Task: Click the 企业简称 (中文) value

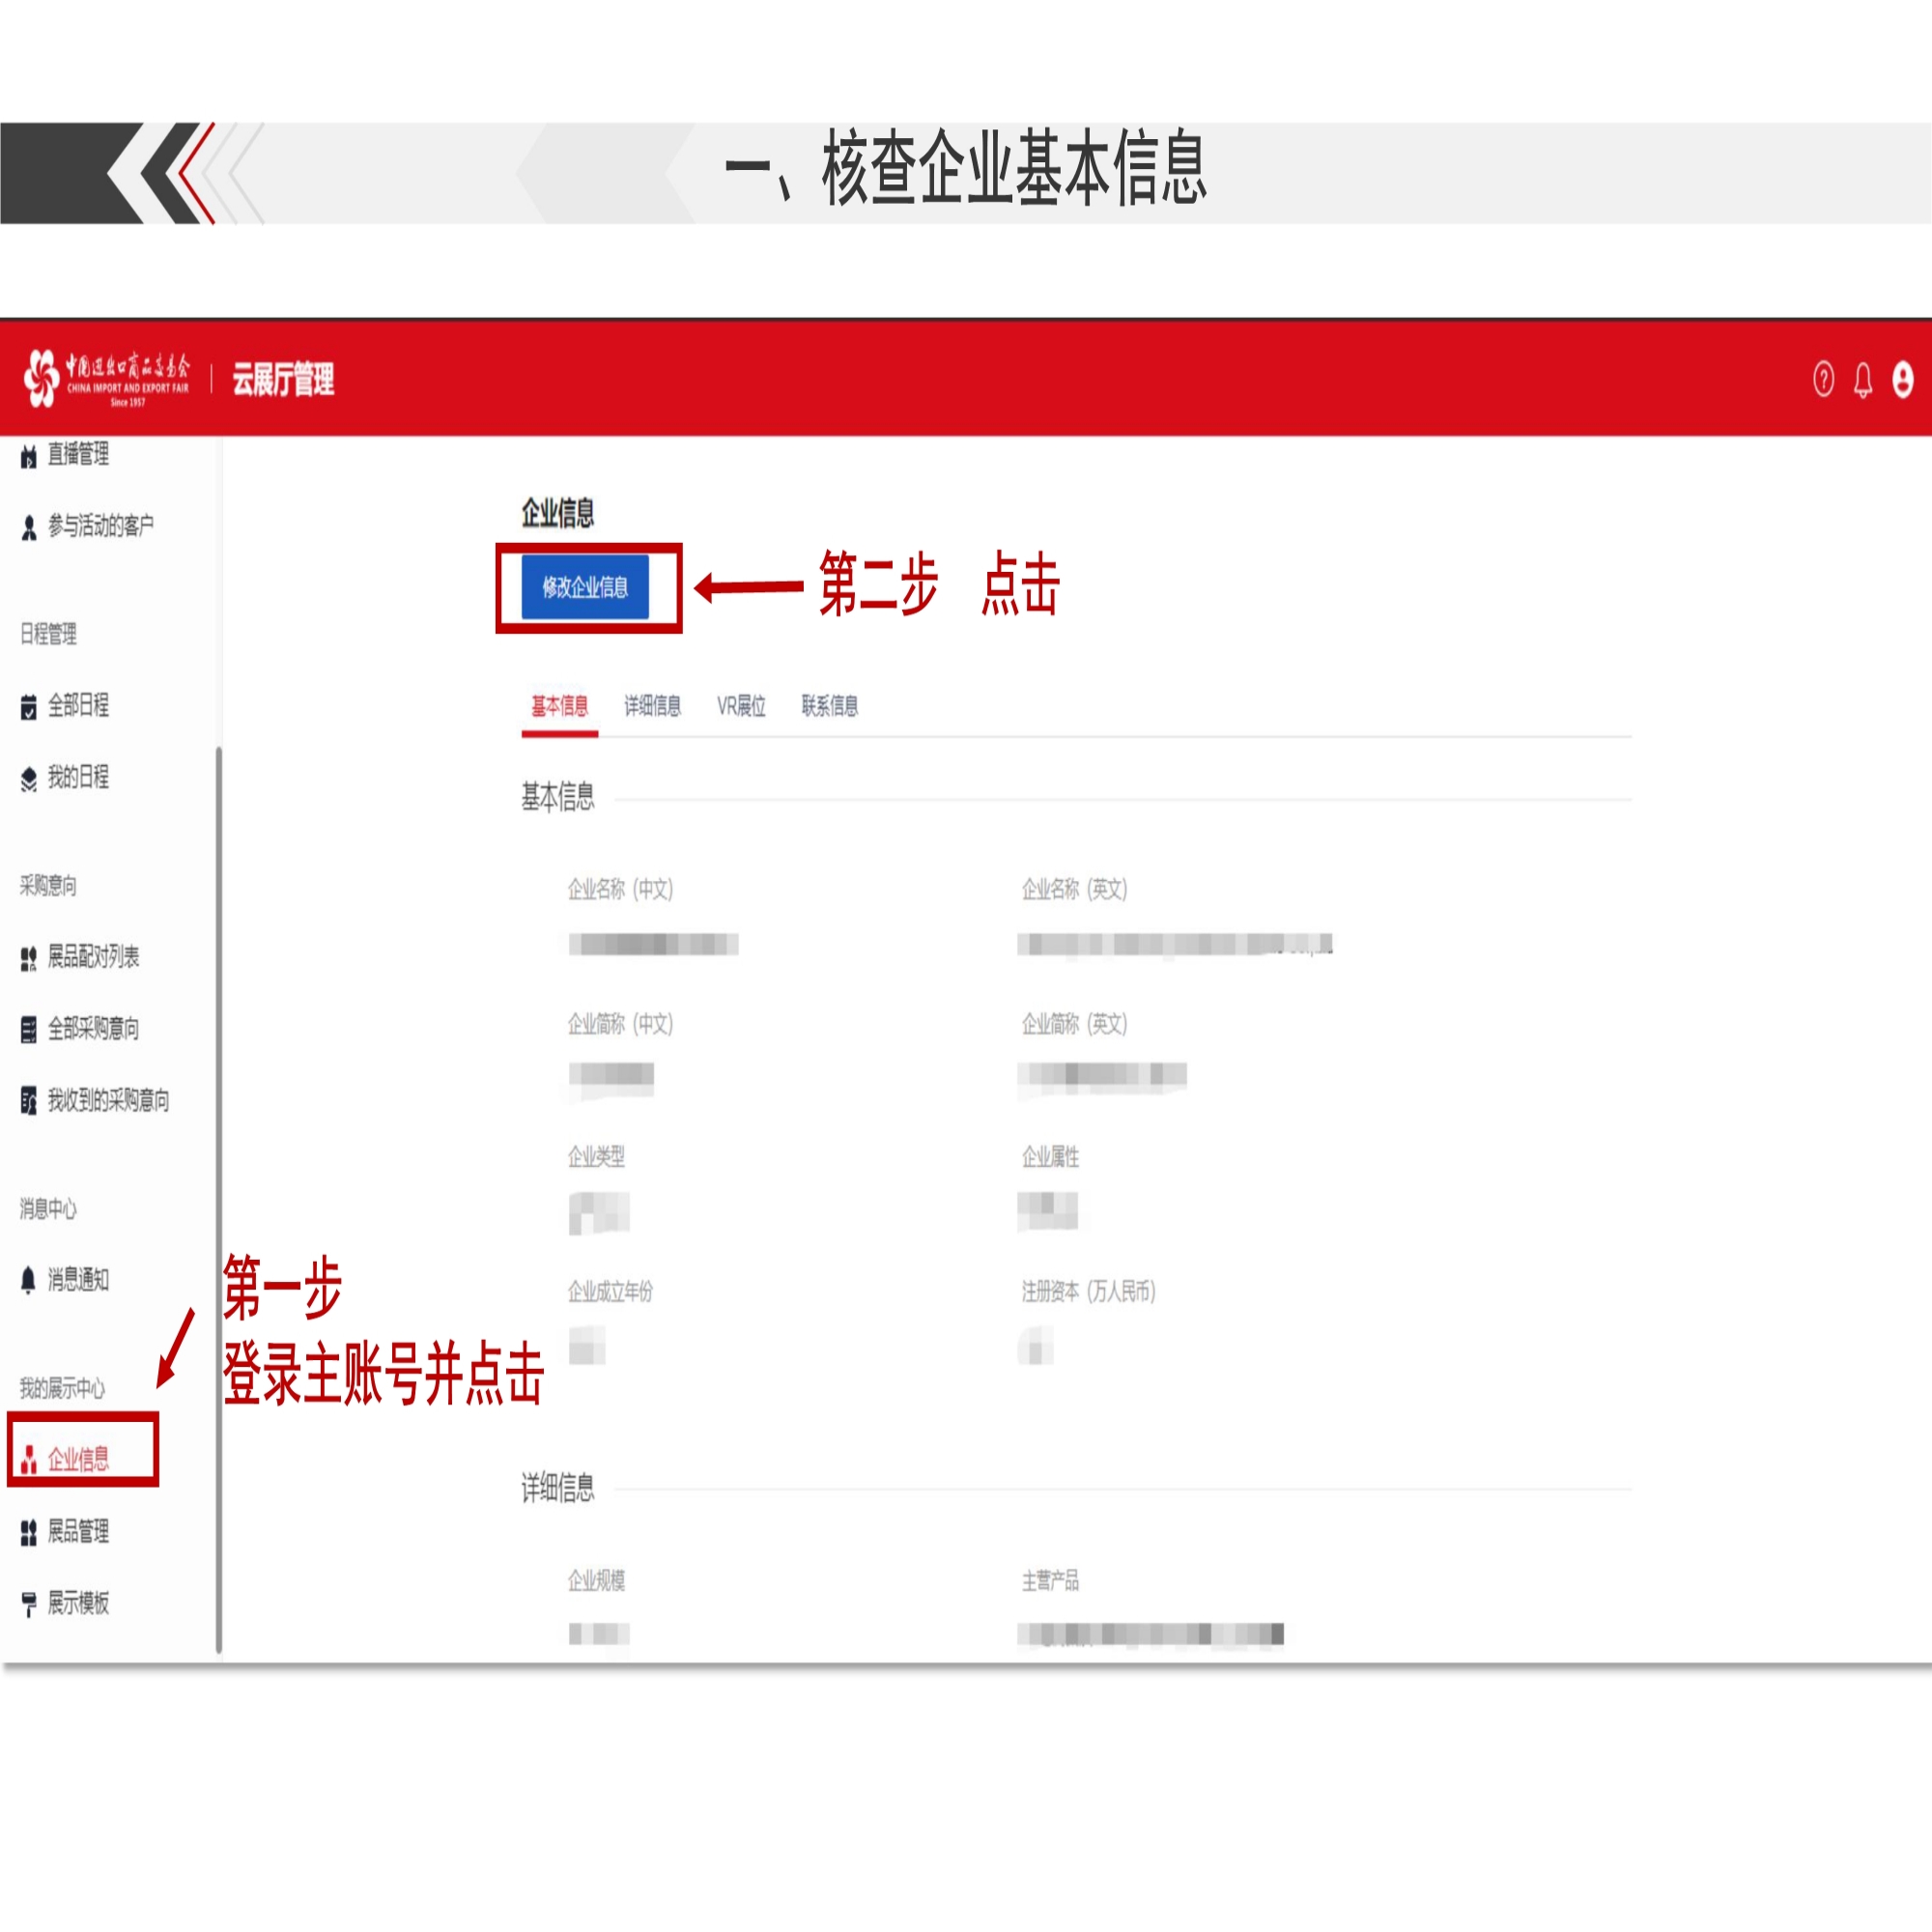Action: (612, 1078)
